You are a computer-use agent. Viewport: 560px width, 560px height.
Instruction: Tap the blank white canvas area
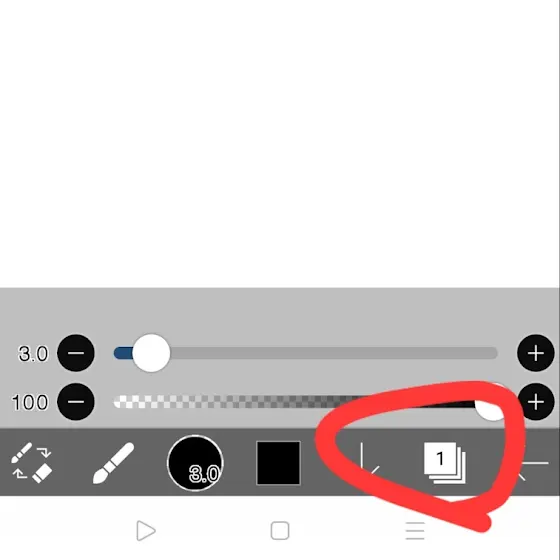(x=279, y=143)
